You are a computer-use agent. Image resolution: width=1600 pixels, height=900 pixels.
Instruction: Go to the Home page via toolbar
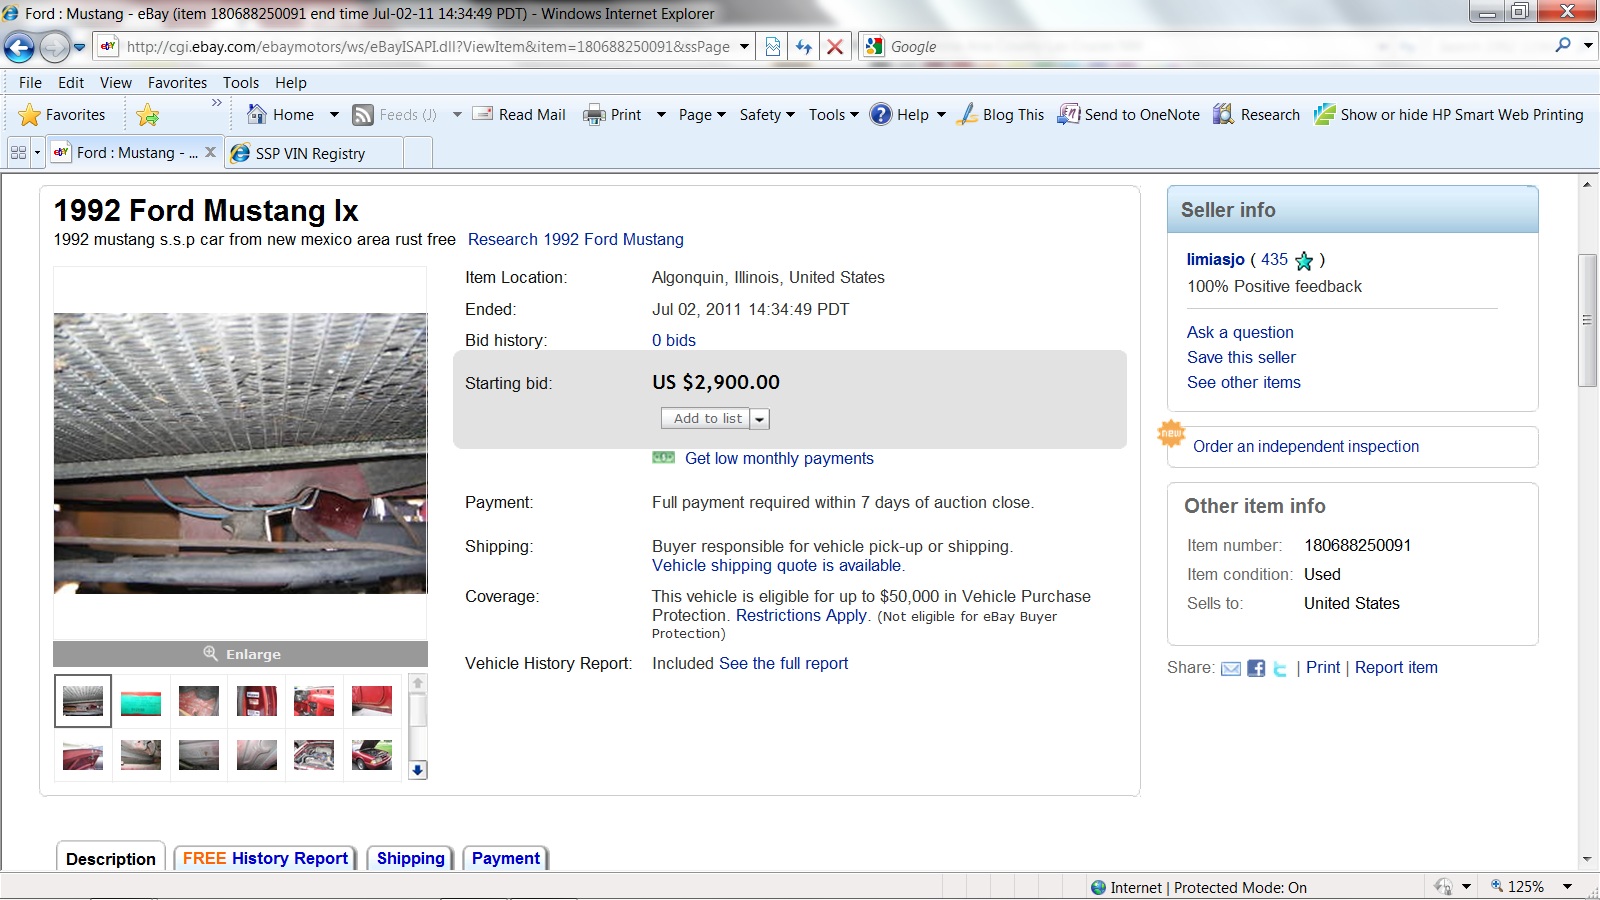pos(281,114)
